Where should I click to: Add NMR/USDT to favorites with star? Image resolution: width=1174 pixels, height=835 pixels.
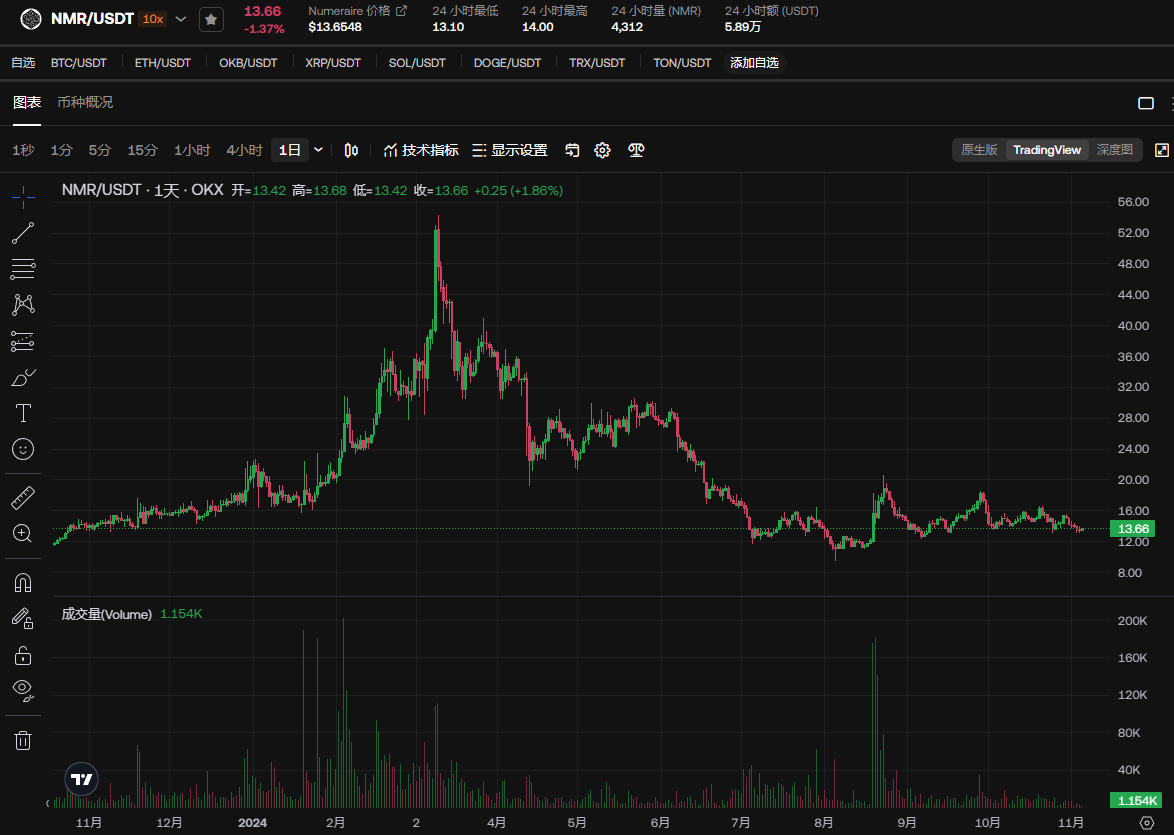coord(211,19)
